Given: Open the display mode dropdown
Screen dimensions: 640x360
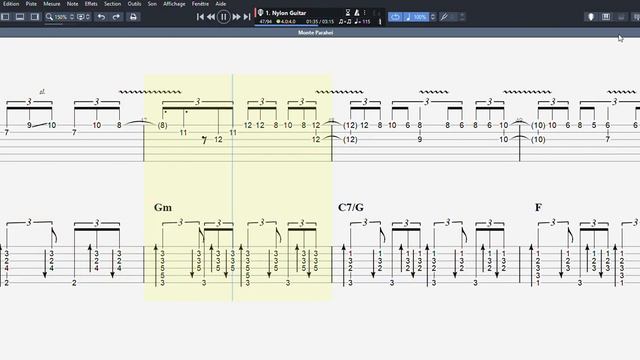Looking at the screenshot, I should 83,17.
